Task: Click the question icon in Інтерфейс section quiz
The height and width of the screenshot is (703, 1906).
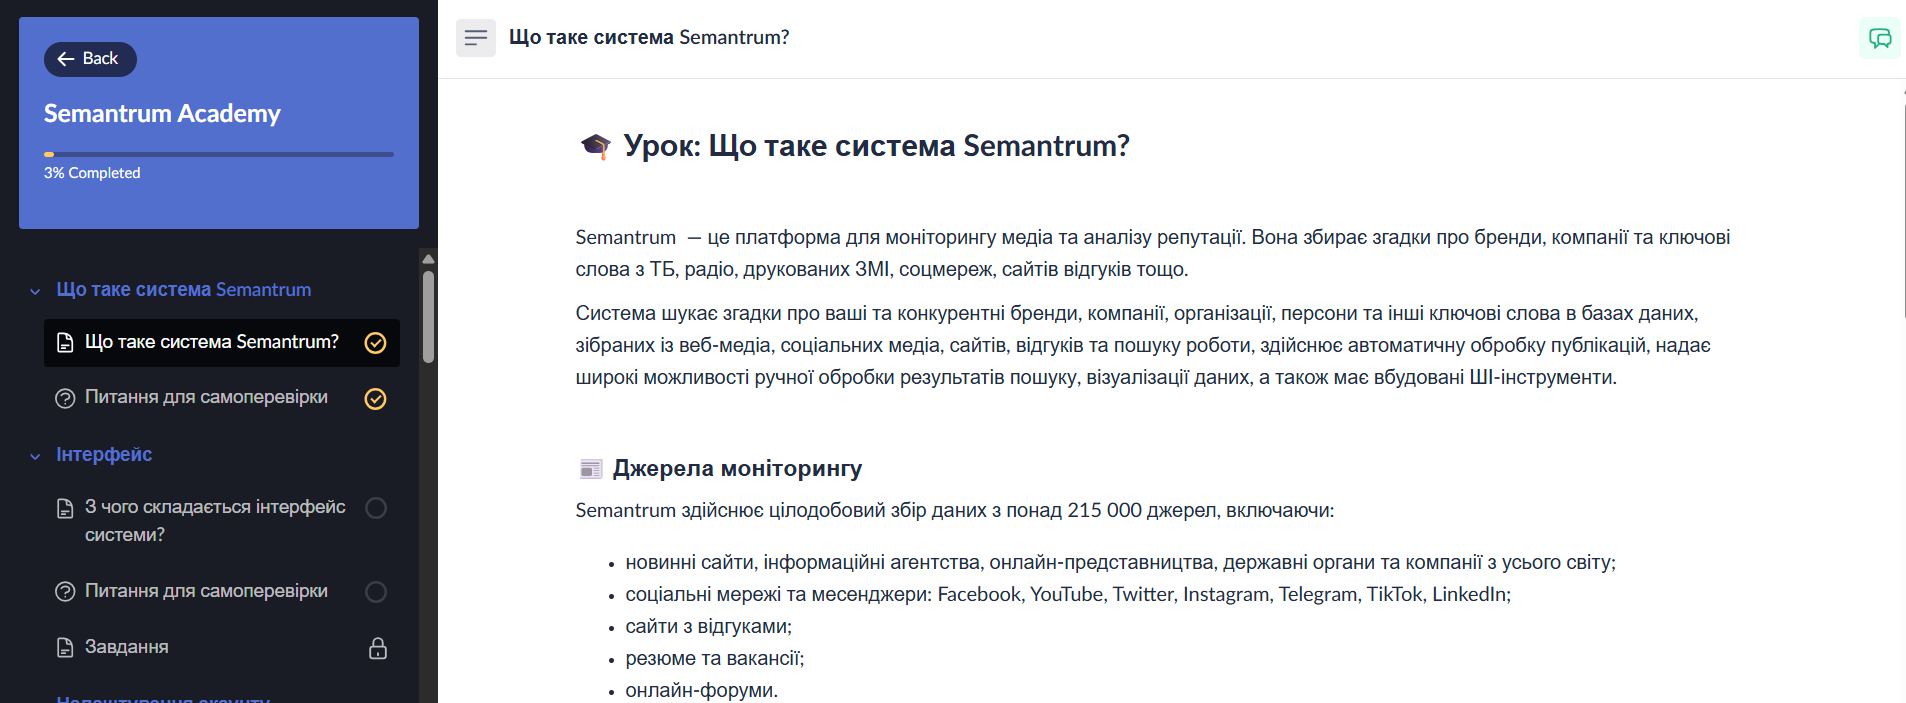Action: click(65, 592)
